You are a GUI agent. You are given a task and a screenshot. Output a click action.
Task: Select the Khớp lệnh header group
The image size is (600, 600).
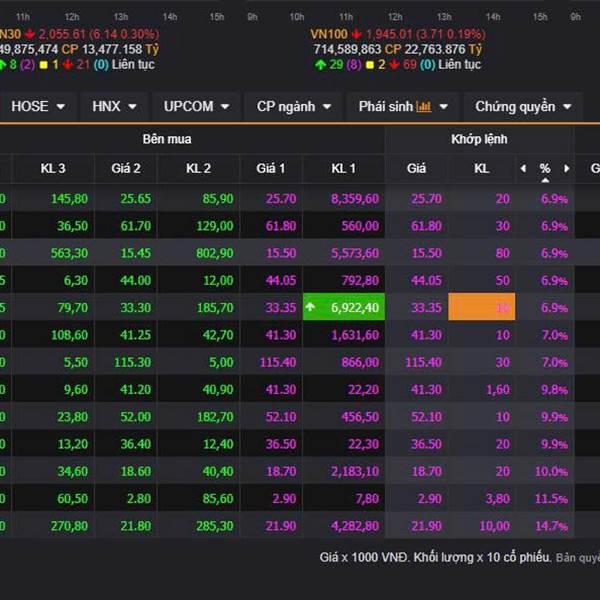[479, 139]
